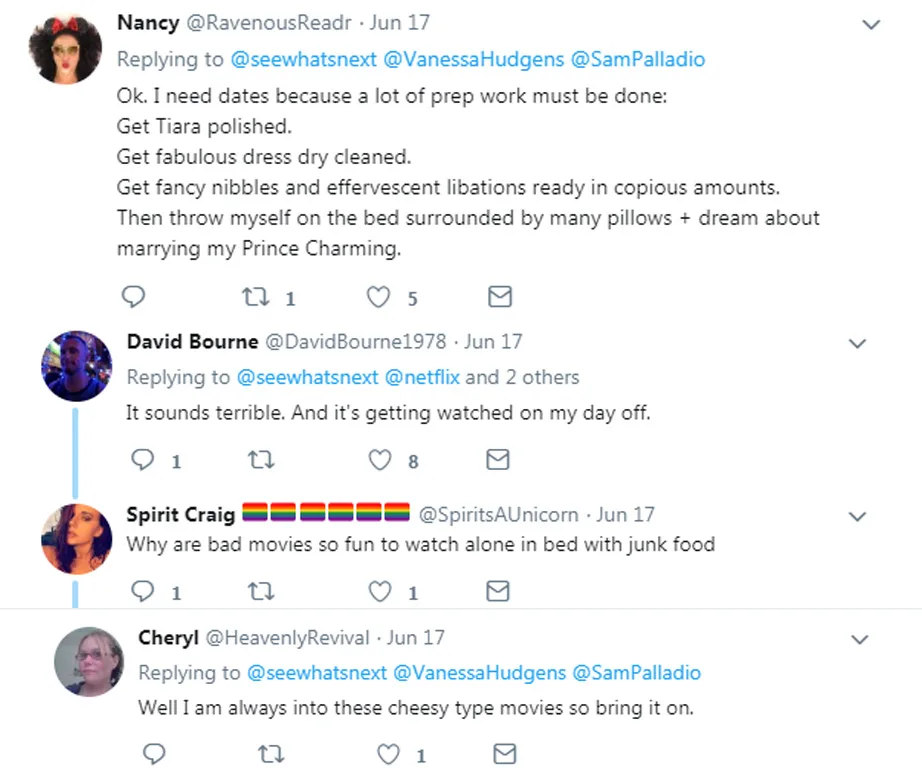Open @SamPalladio link in Cheryl's reply
922x768 pixels.
(x=636, y=672)
